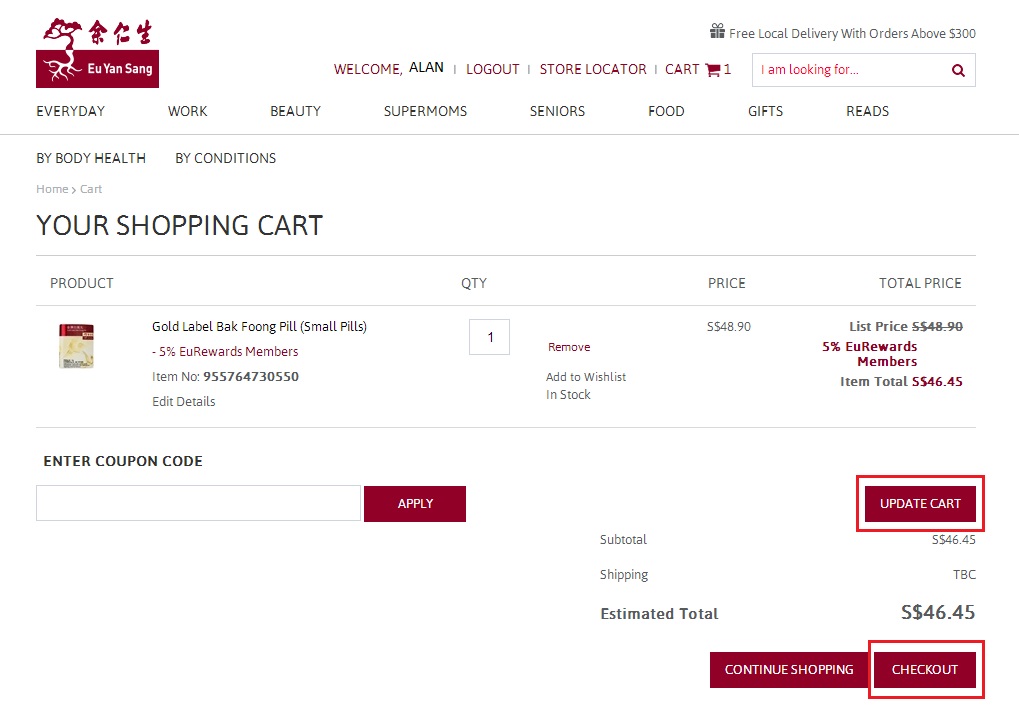
Task: Focus the coupon code input field
Action: pos(198,503)
